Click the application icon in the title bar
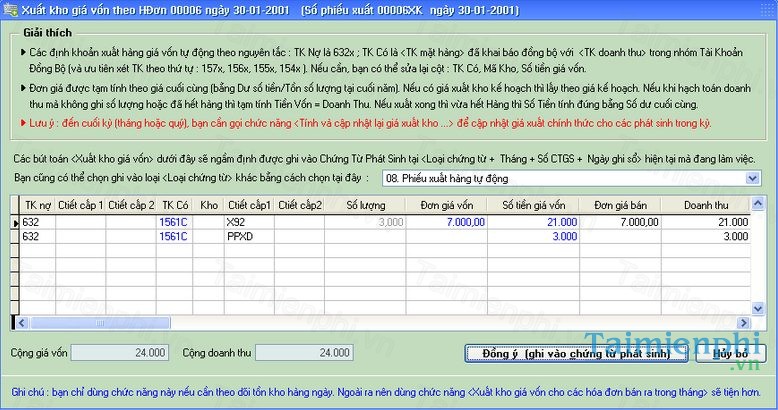 click(x=11, y=10)
